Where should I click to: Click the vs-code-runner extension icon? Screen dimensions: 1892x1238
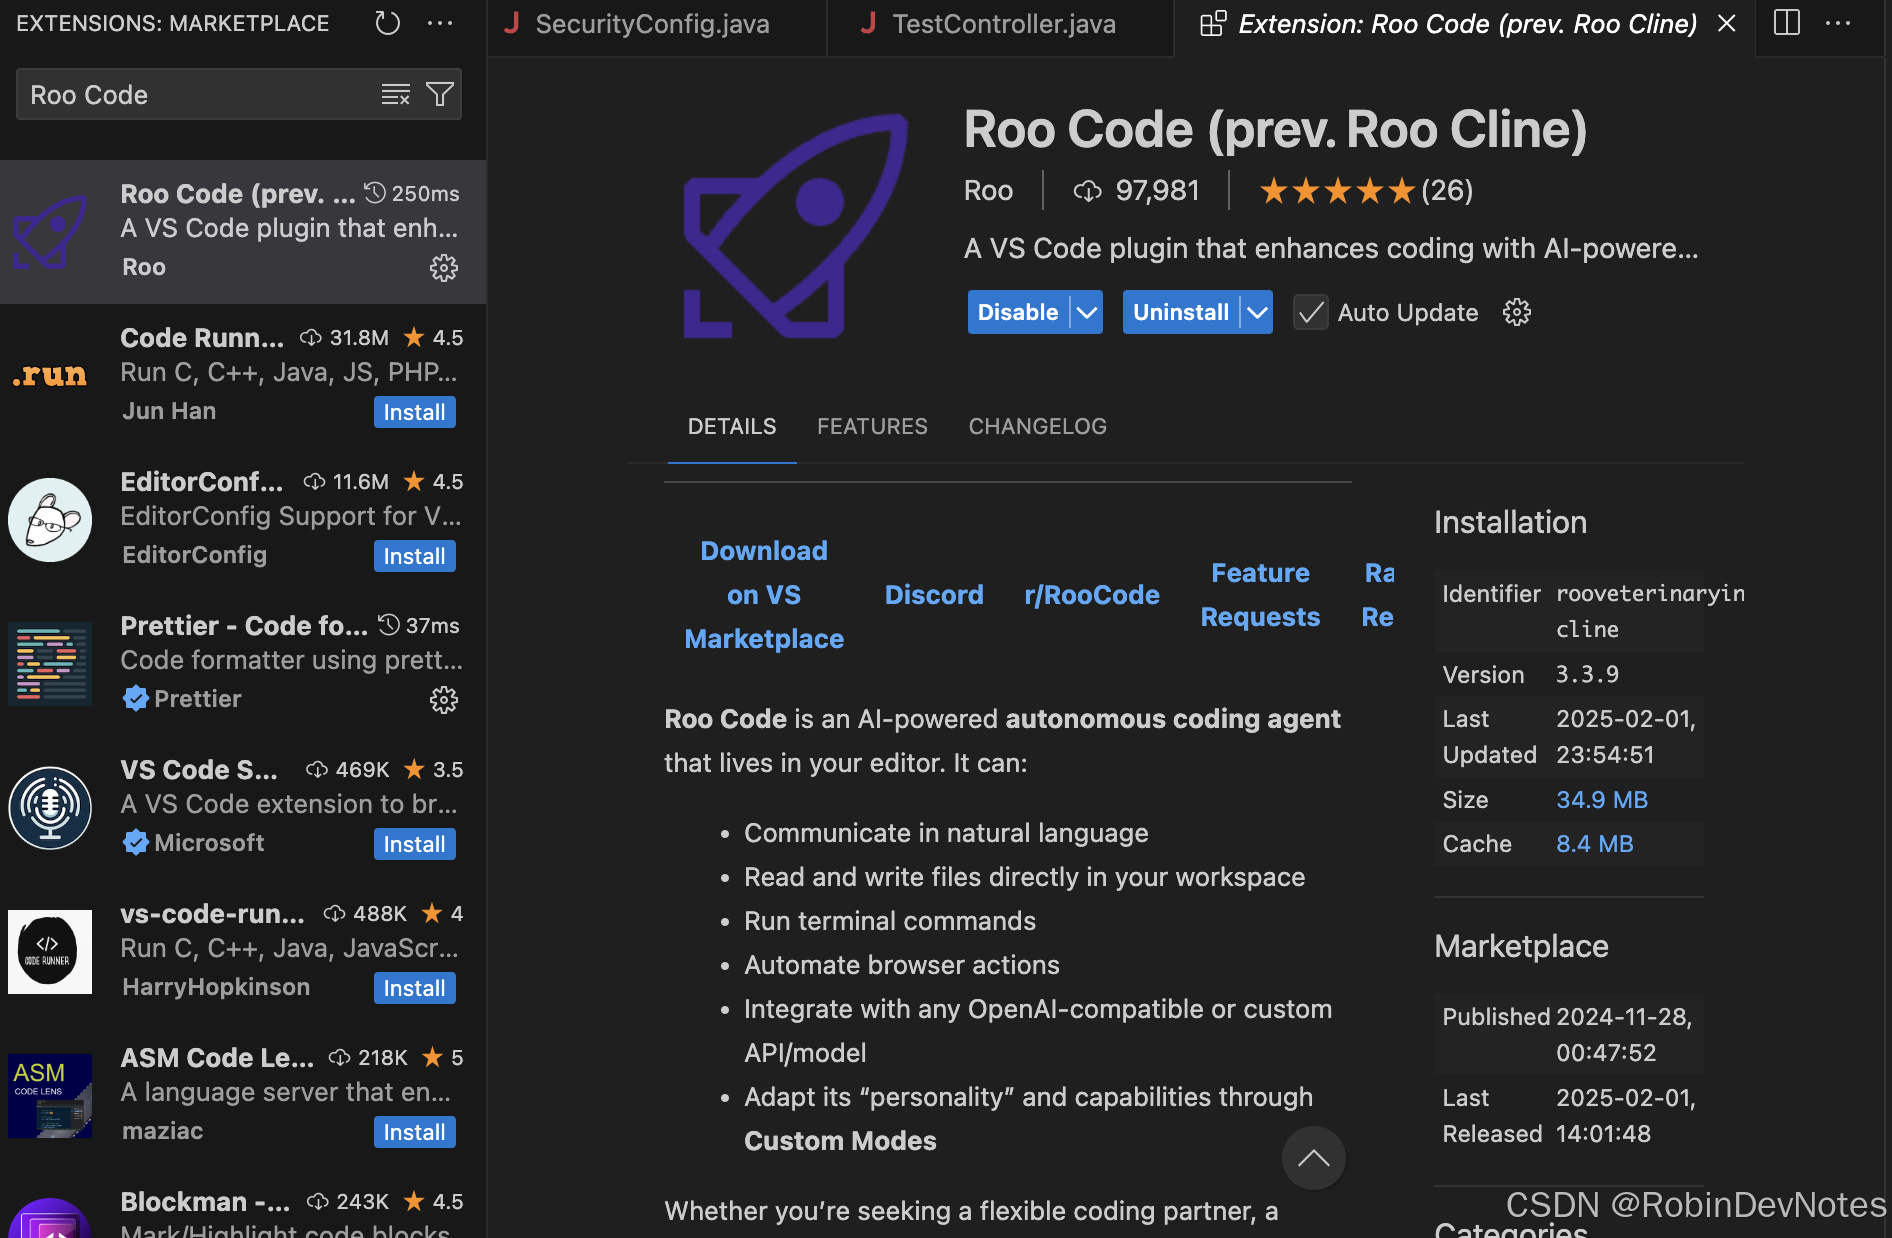pos(49,952)
